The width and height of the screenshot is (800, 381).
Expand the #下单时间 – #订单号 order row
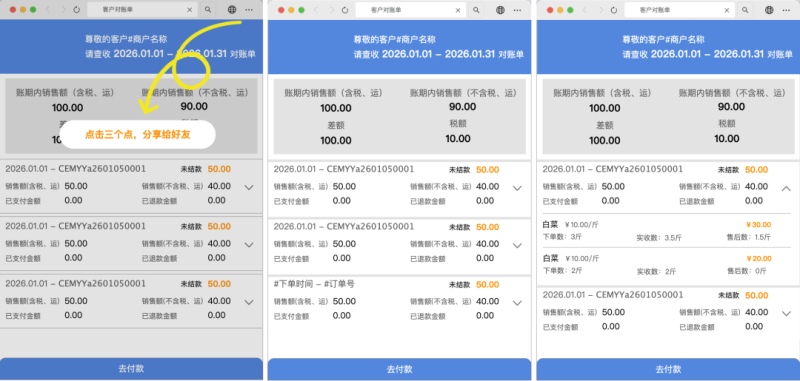click(x=517, y=303)
